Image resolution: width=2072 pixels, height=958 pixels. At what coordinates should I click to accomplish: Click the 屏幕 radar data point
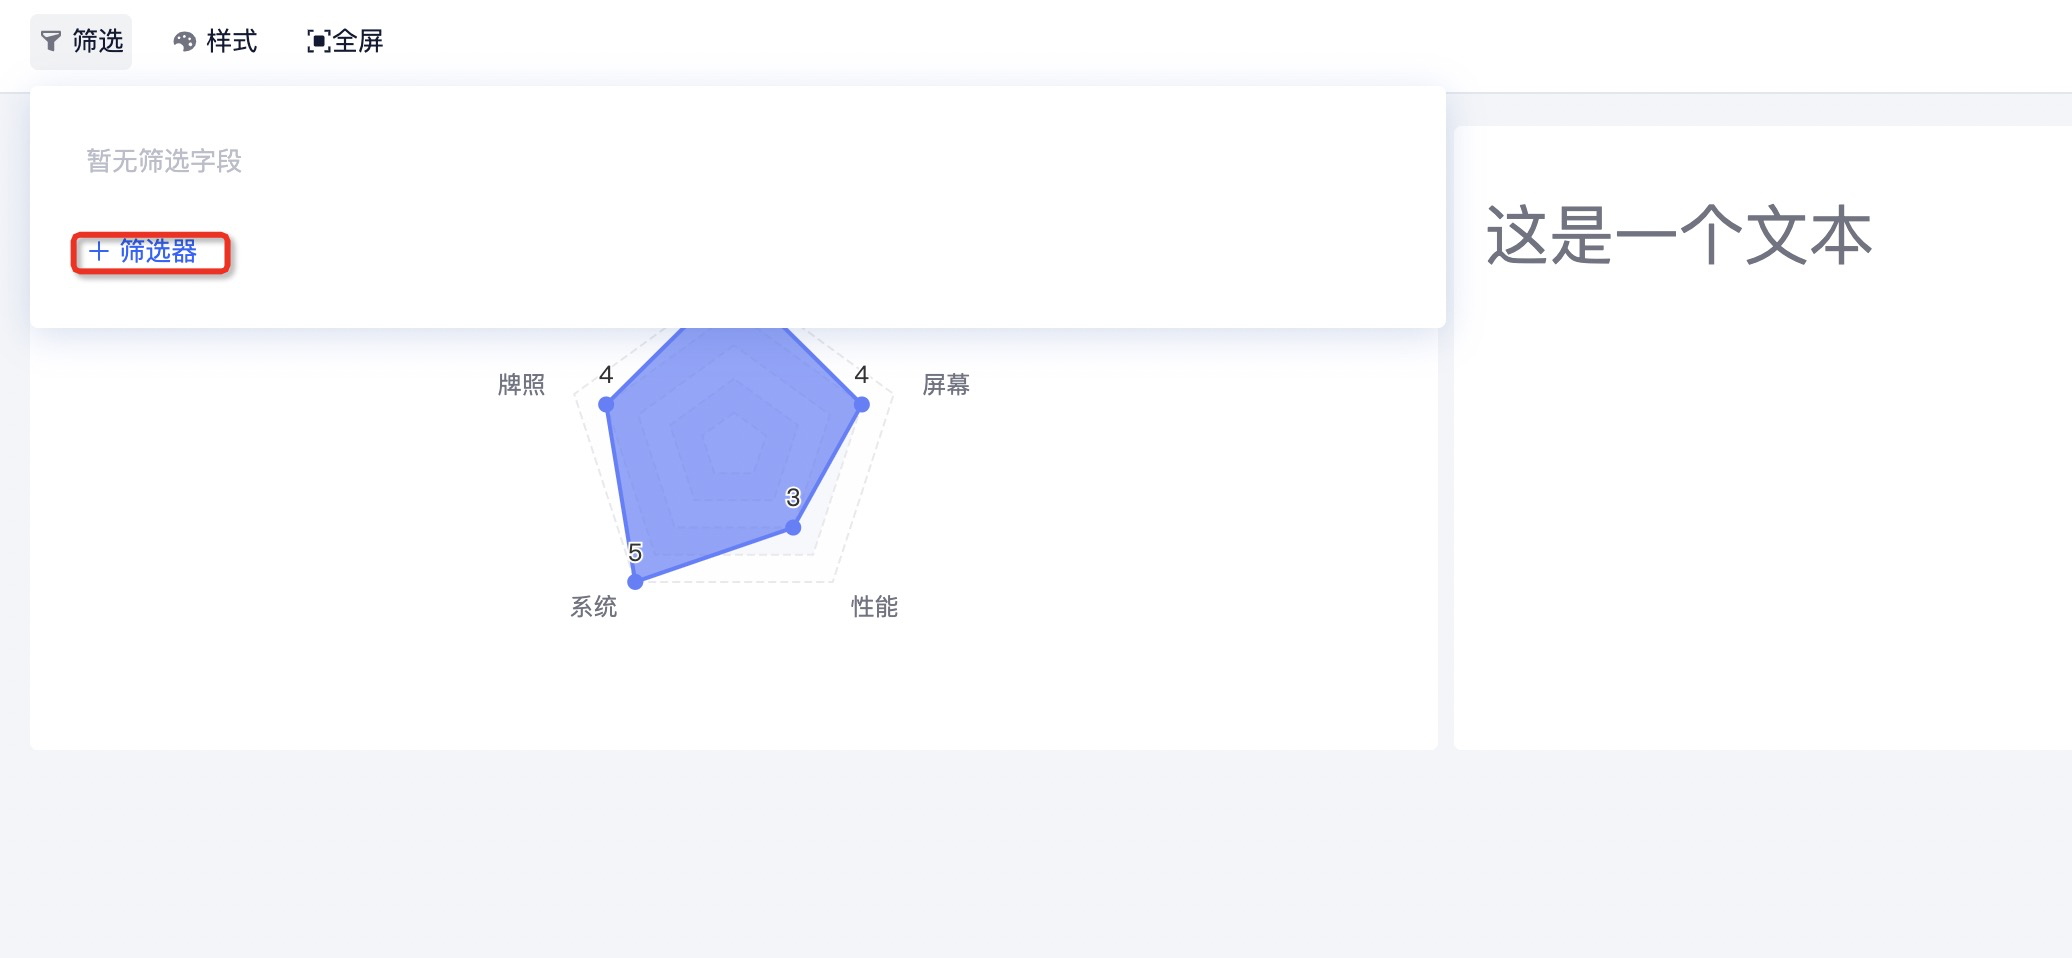(862, 404)
